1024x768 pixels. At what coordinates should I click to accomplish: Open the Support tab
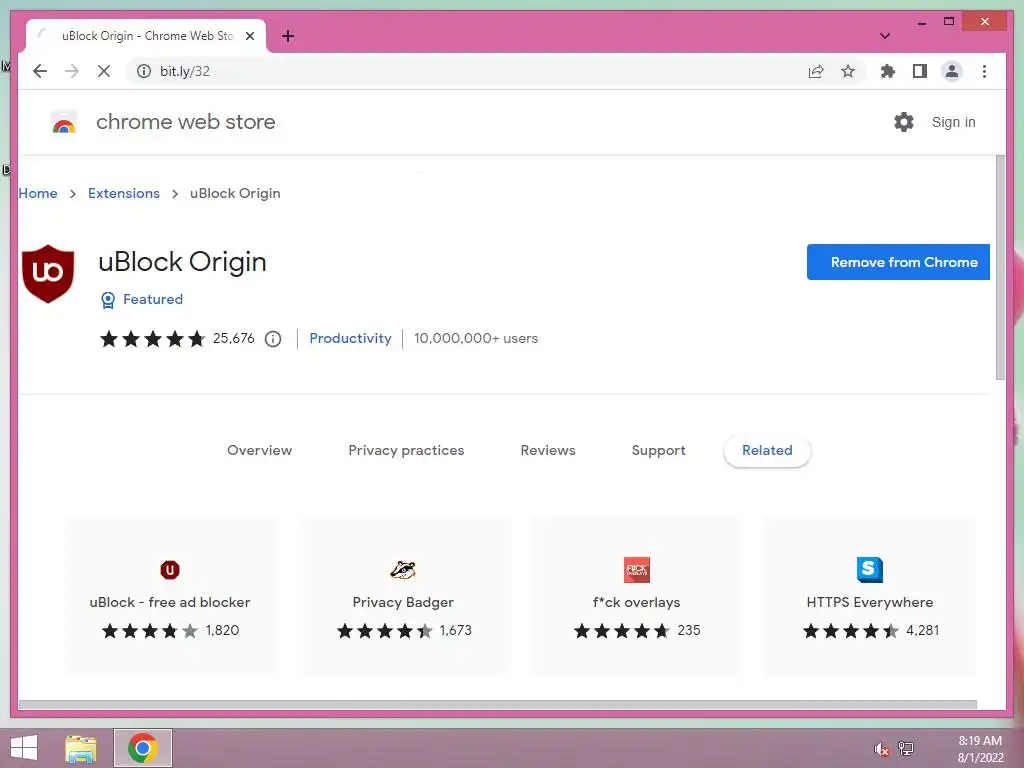(658, 451)
